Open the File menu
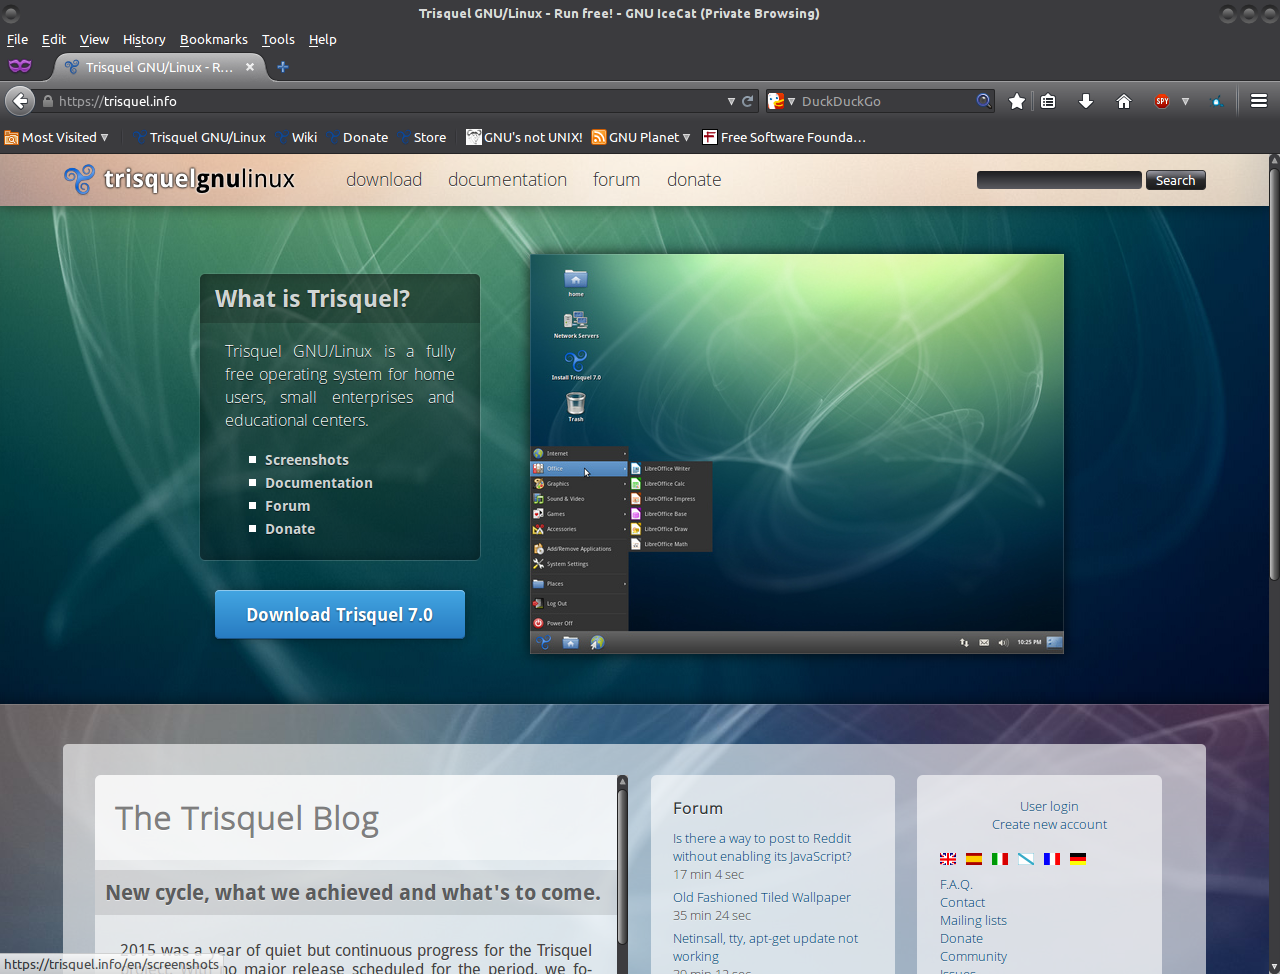 point(17,39)
